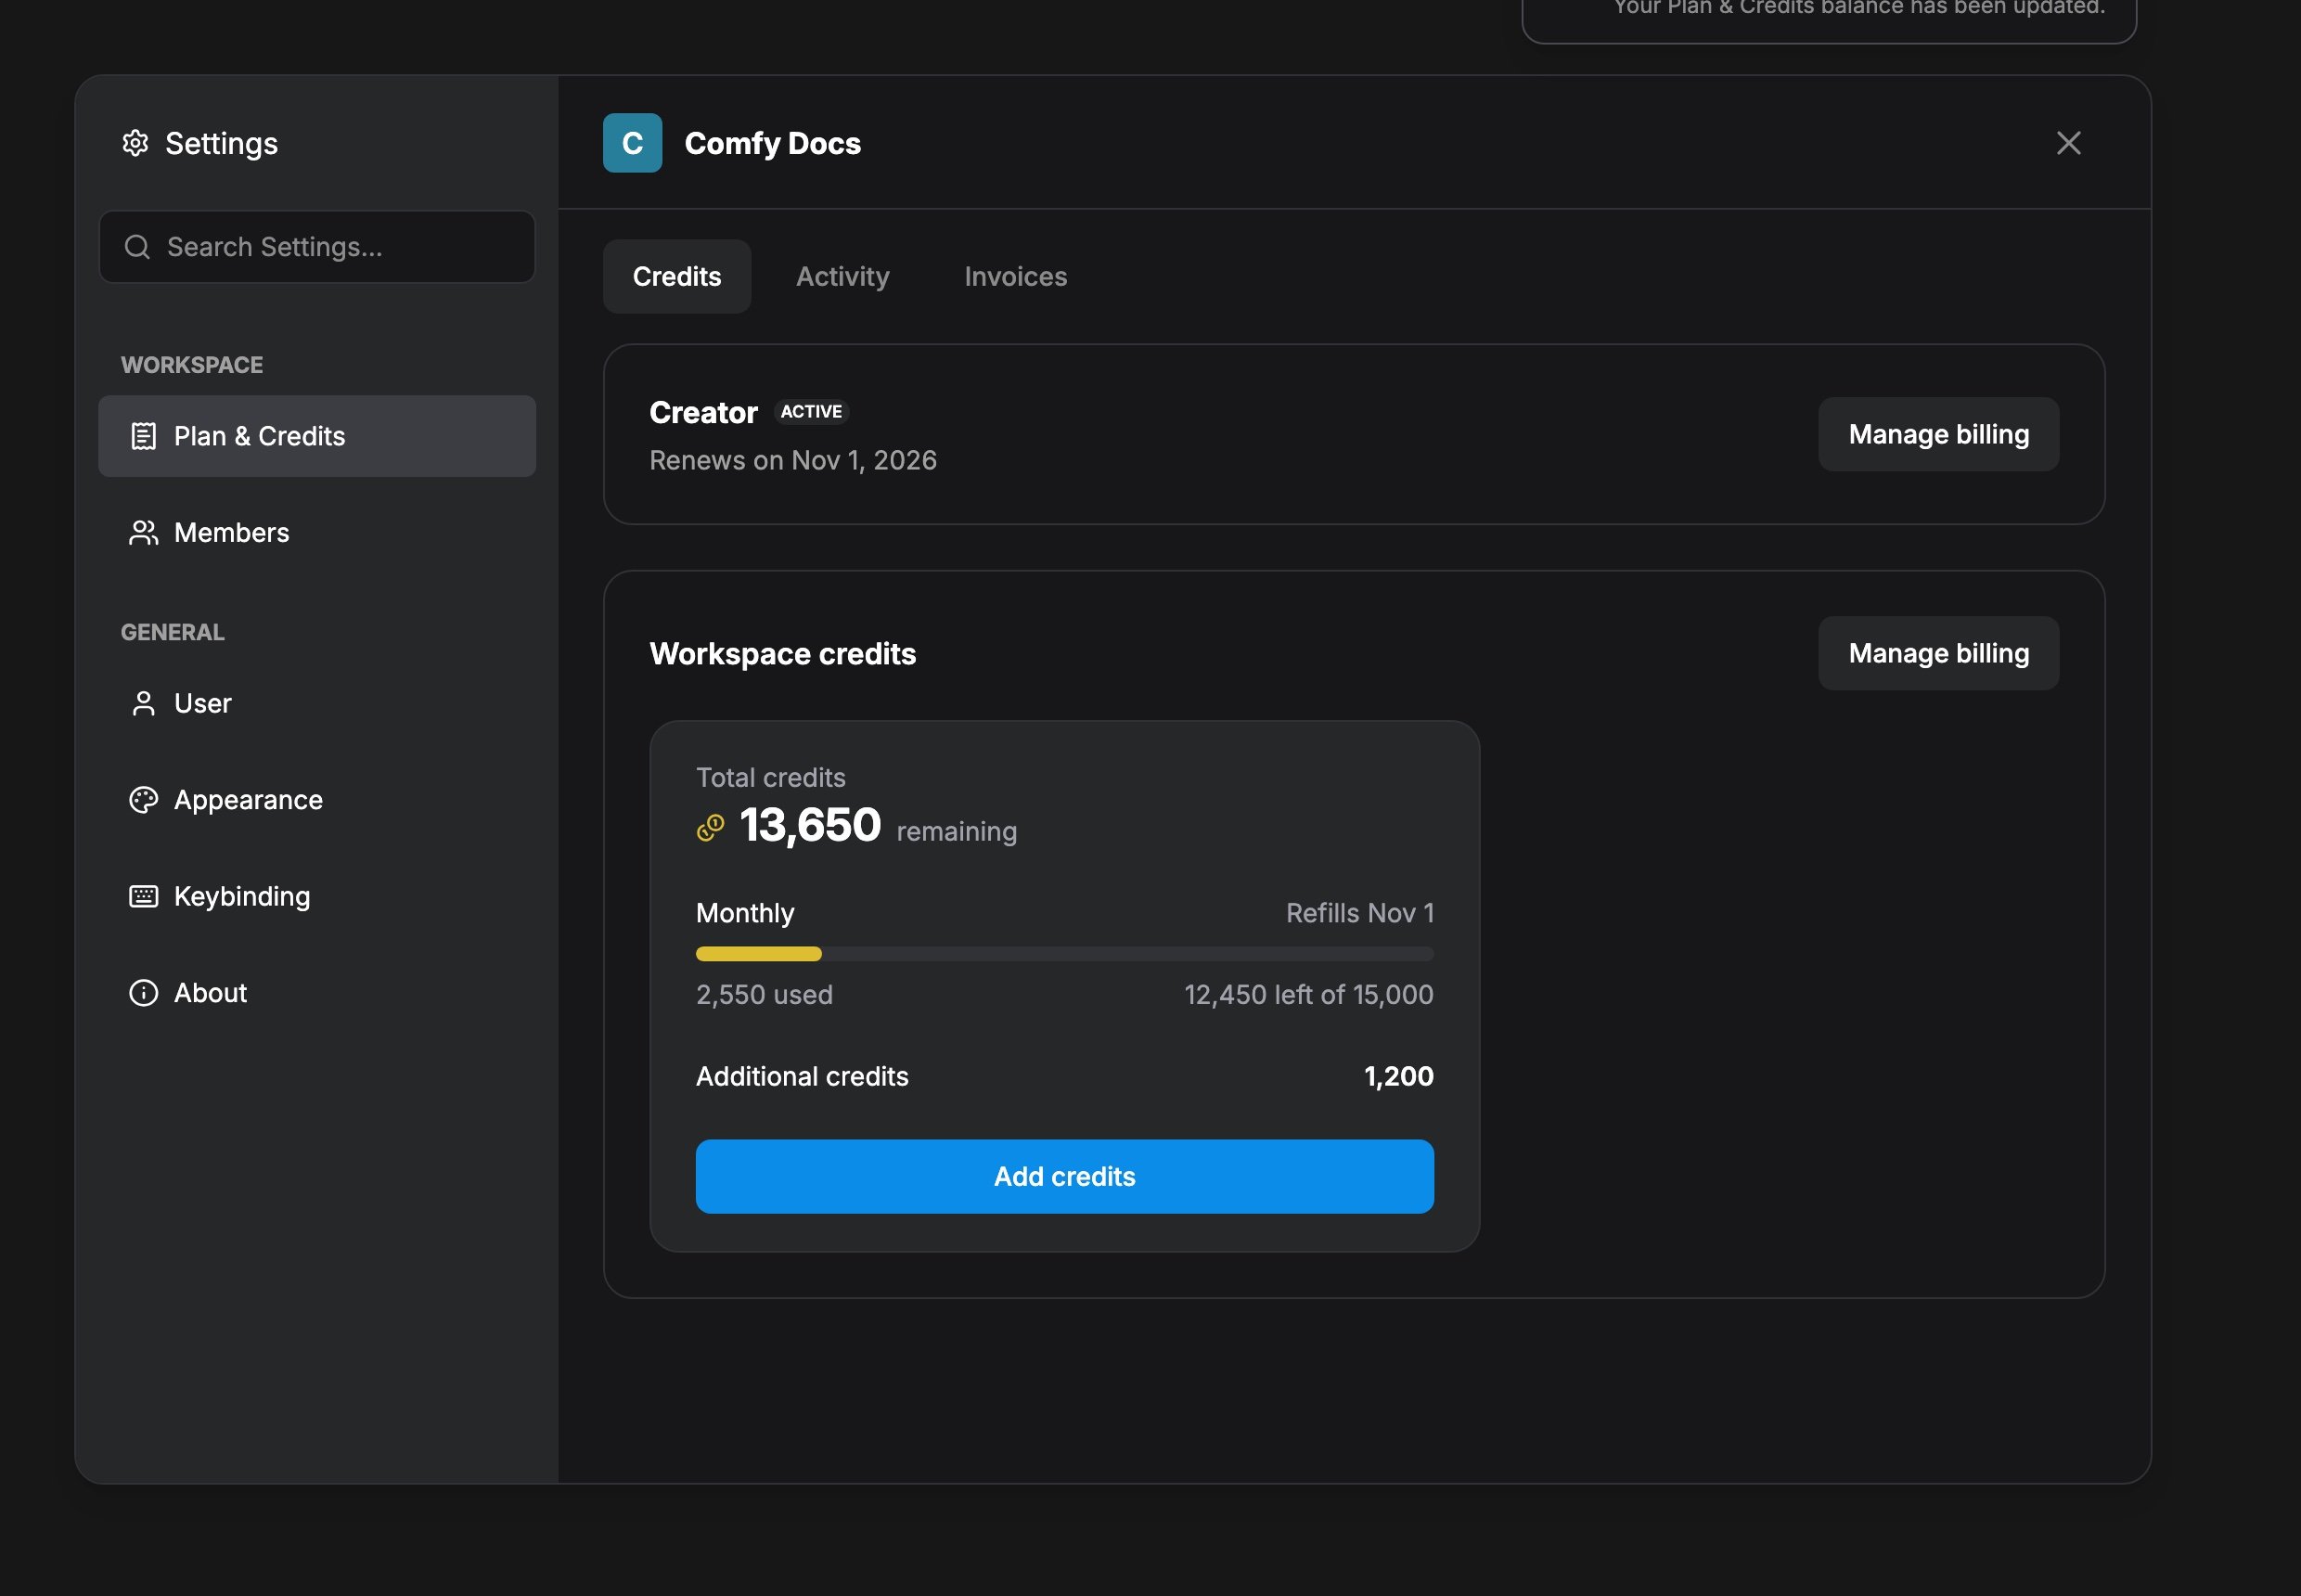Click Manage billing in Creator plan card

click(x=1938, y=435)
